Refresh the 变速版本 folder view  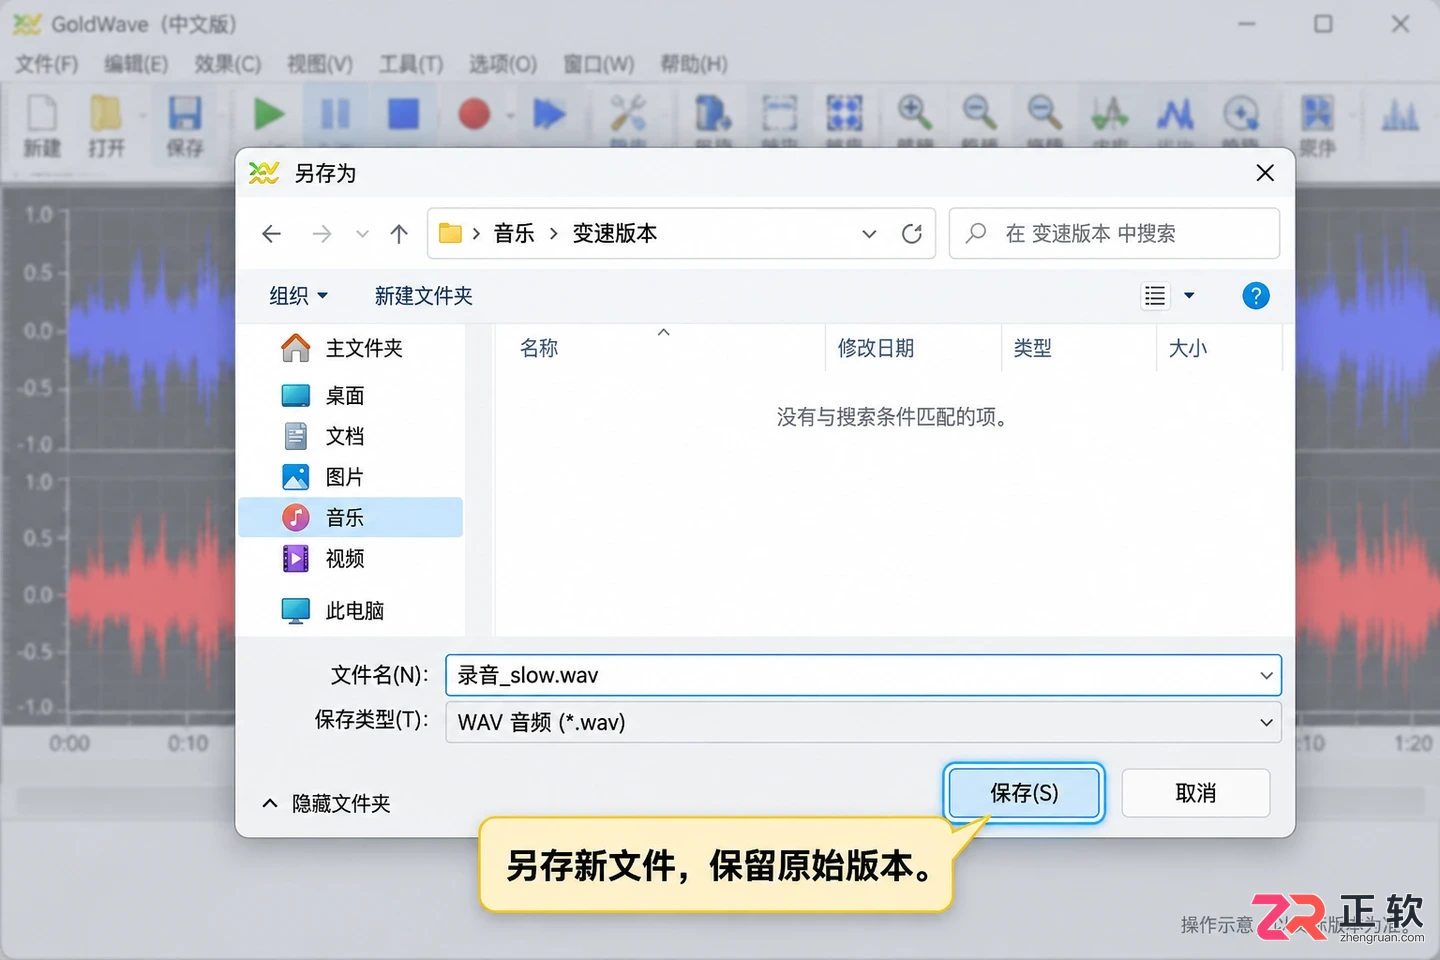click(x=911, y=234)
